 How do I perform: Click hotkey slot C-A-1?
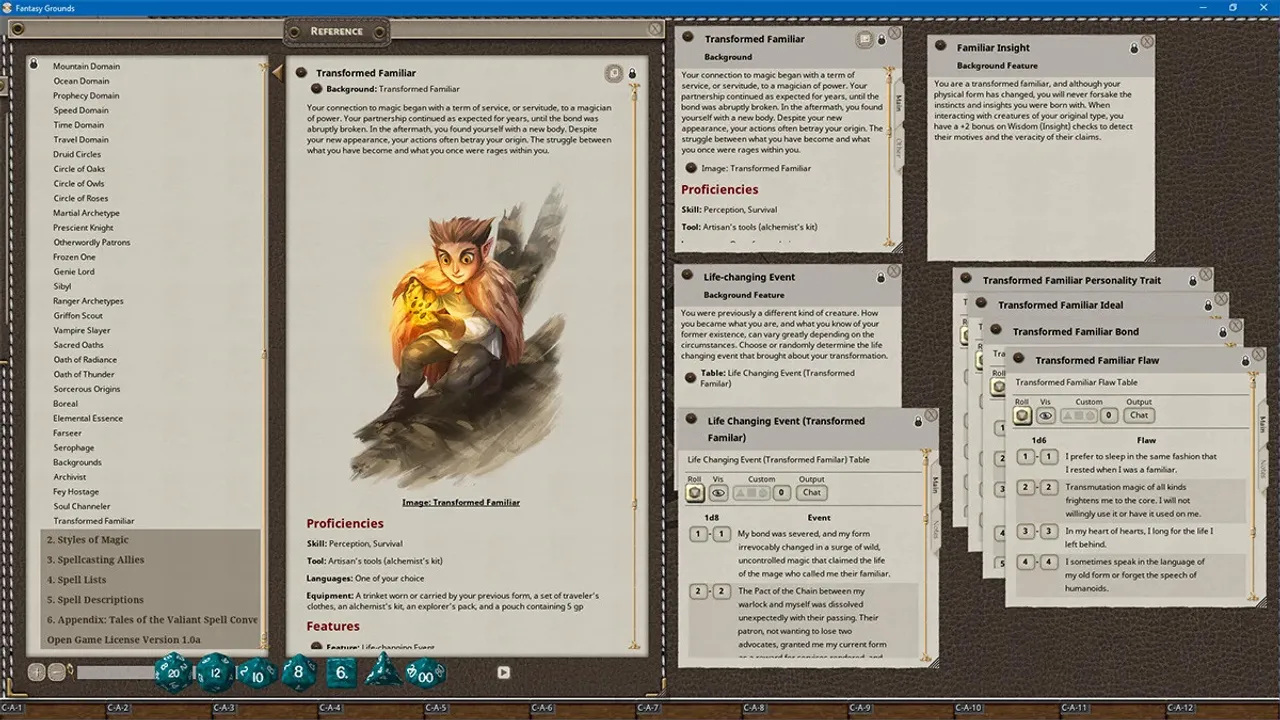[12, 708]
